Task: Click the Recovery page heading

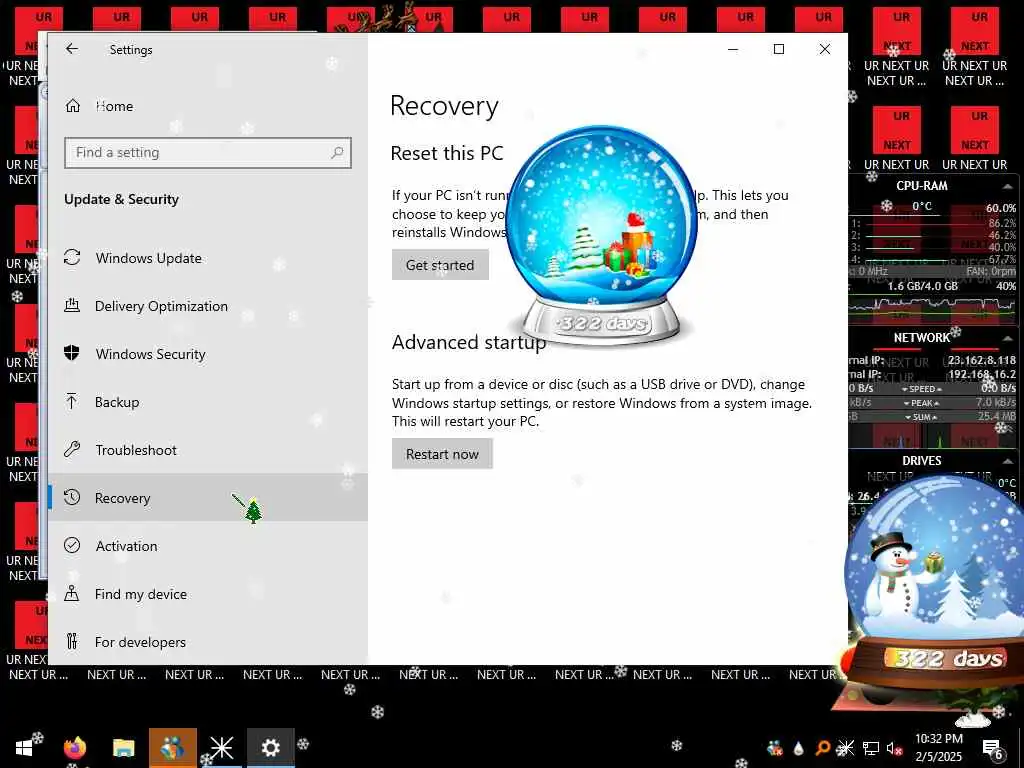Action: (x=445, y=106)
